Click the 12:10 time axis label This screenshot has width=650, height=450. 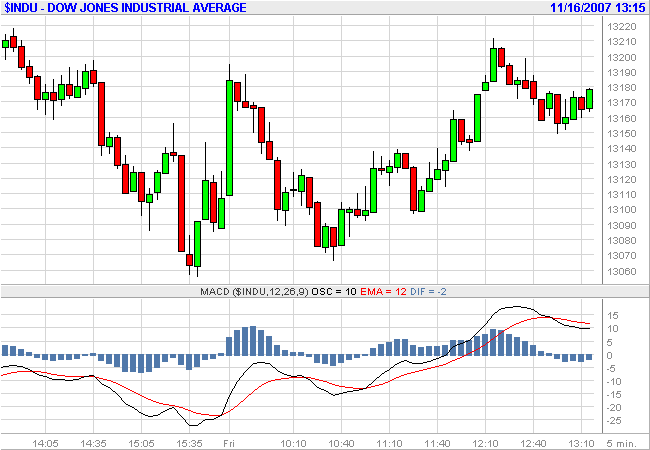[485, 443]
